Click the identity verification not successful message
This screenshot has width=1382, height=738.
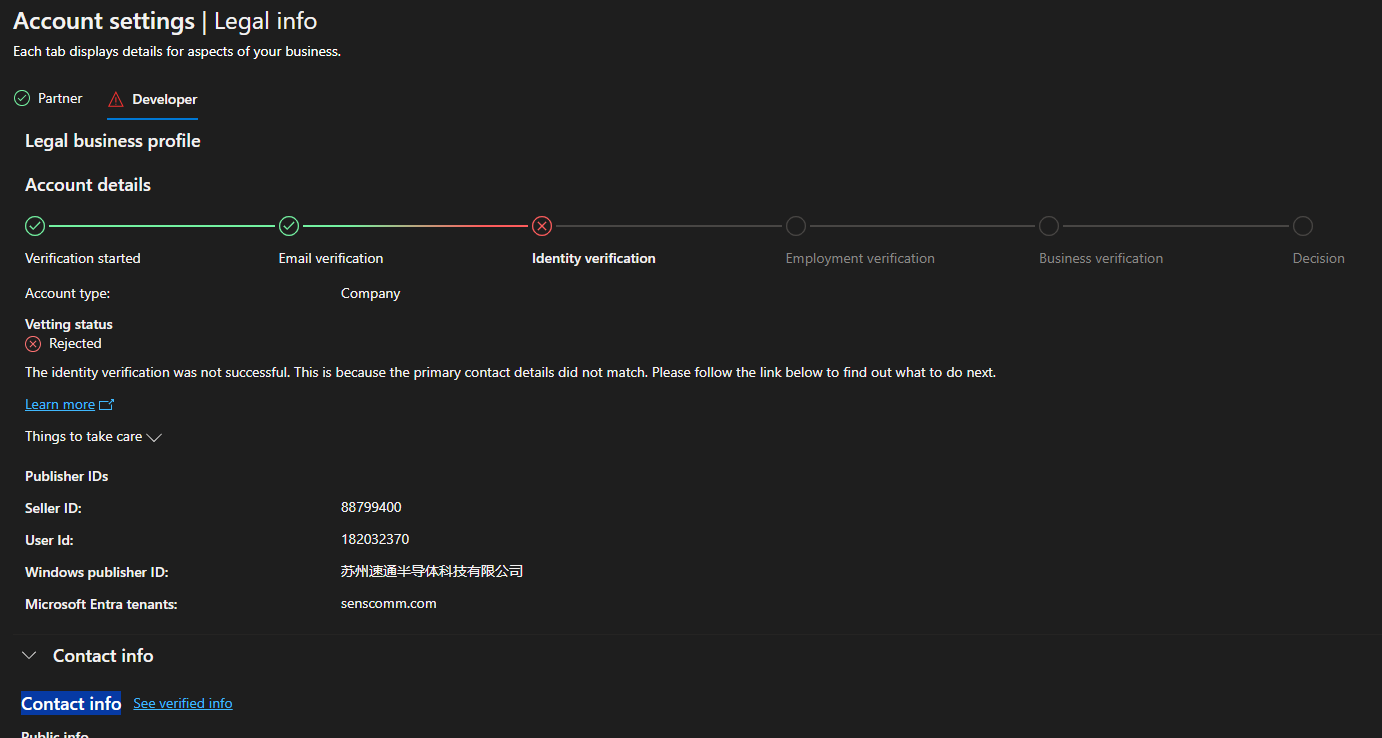(x=510, y=372)
